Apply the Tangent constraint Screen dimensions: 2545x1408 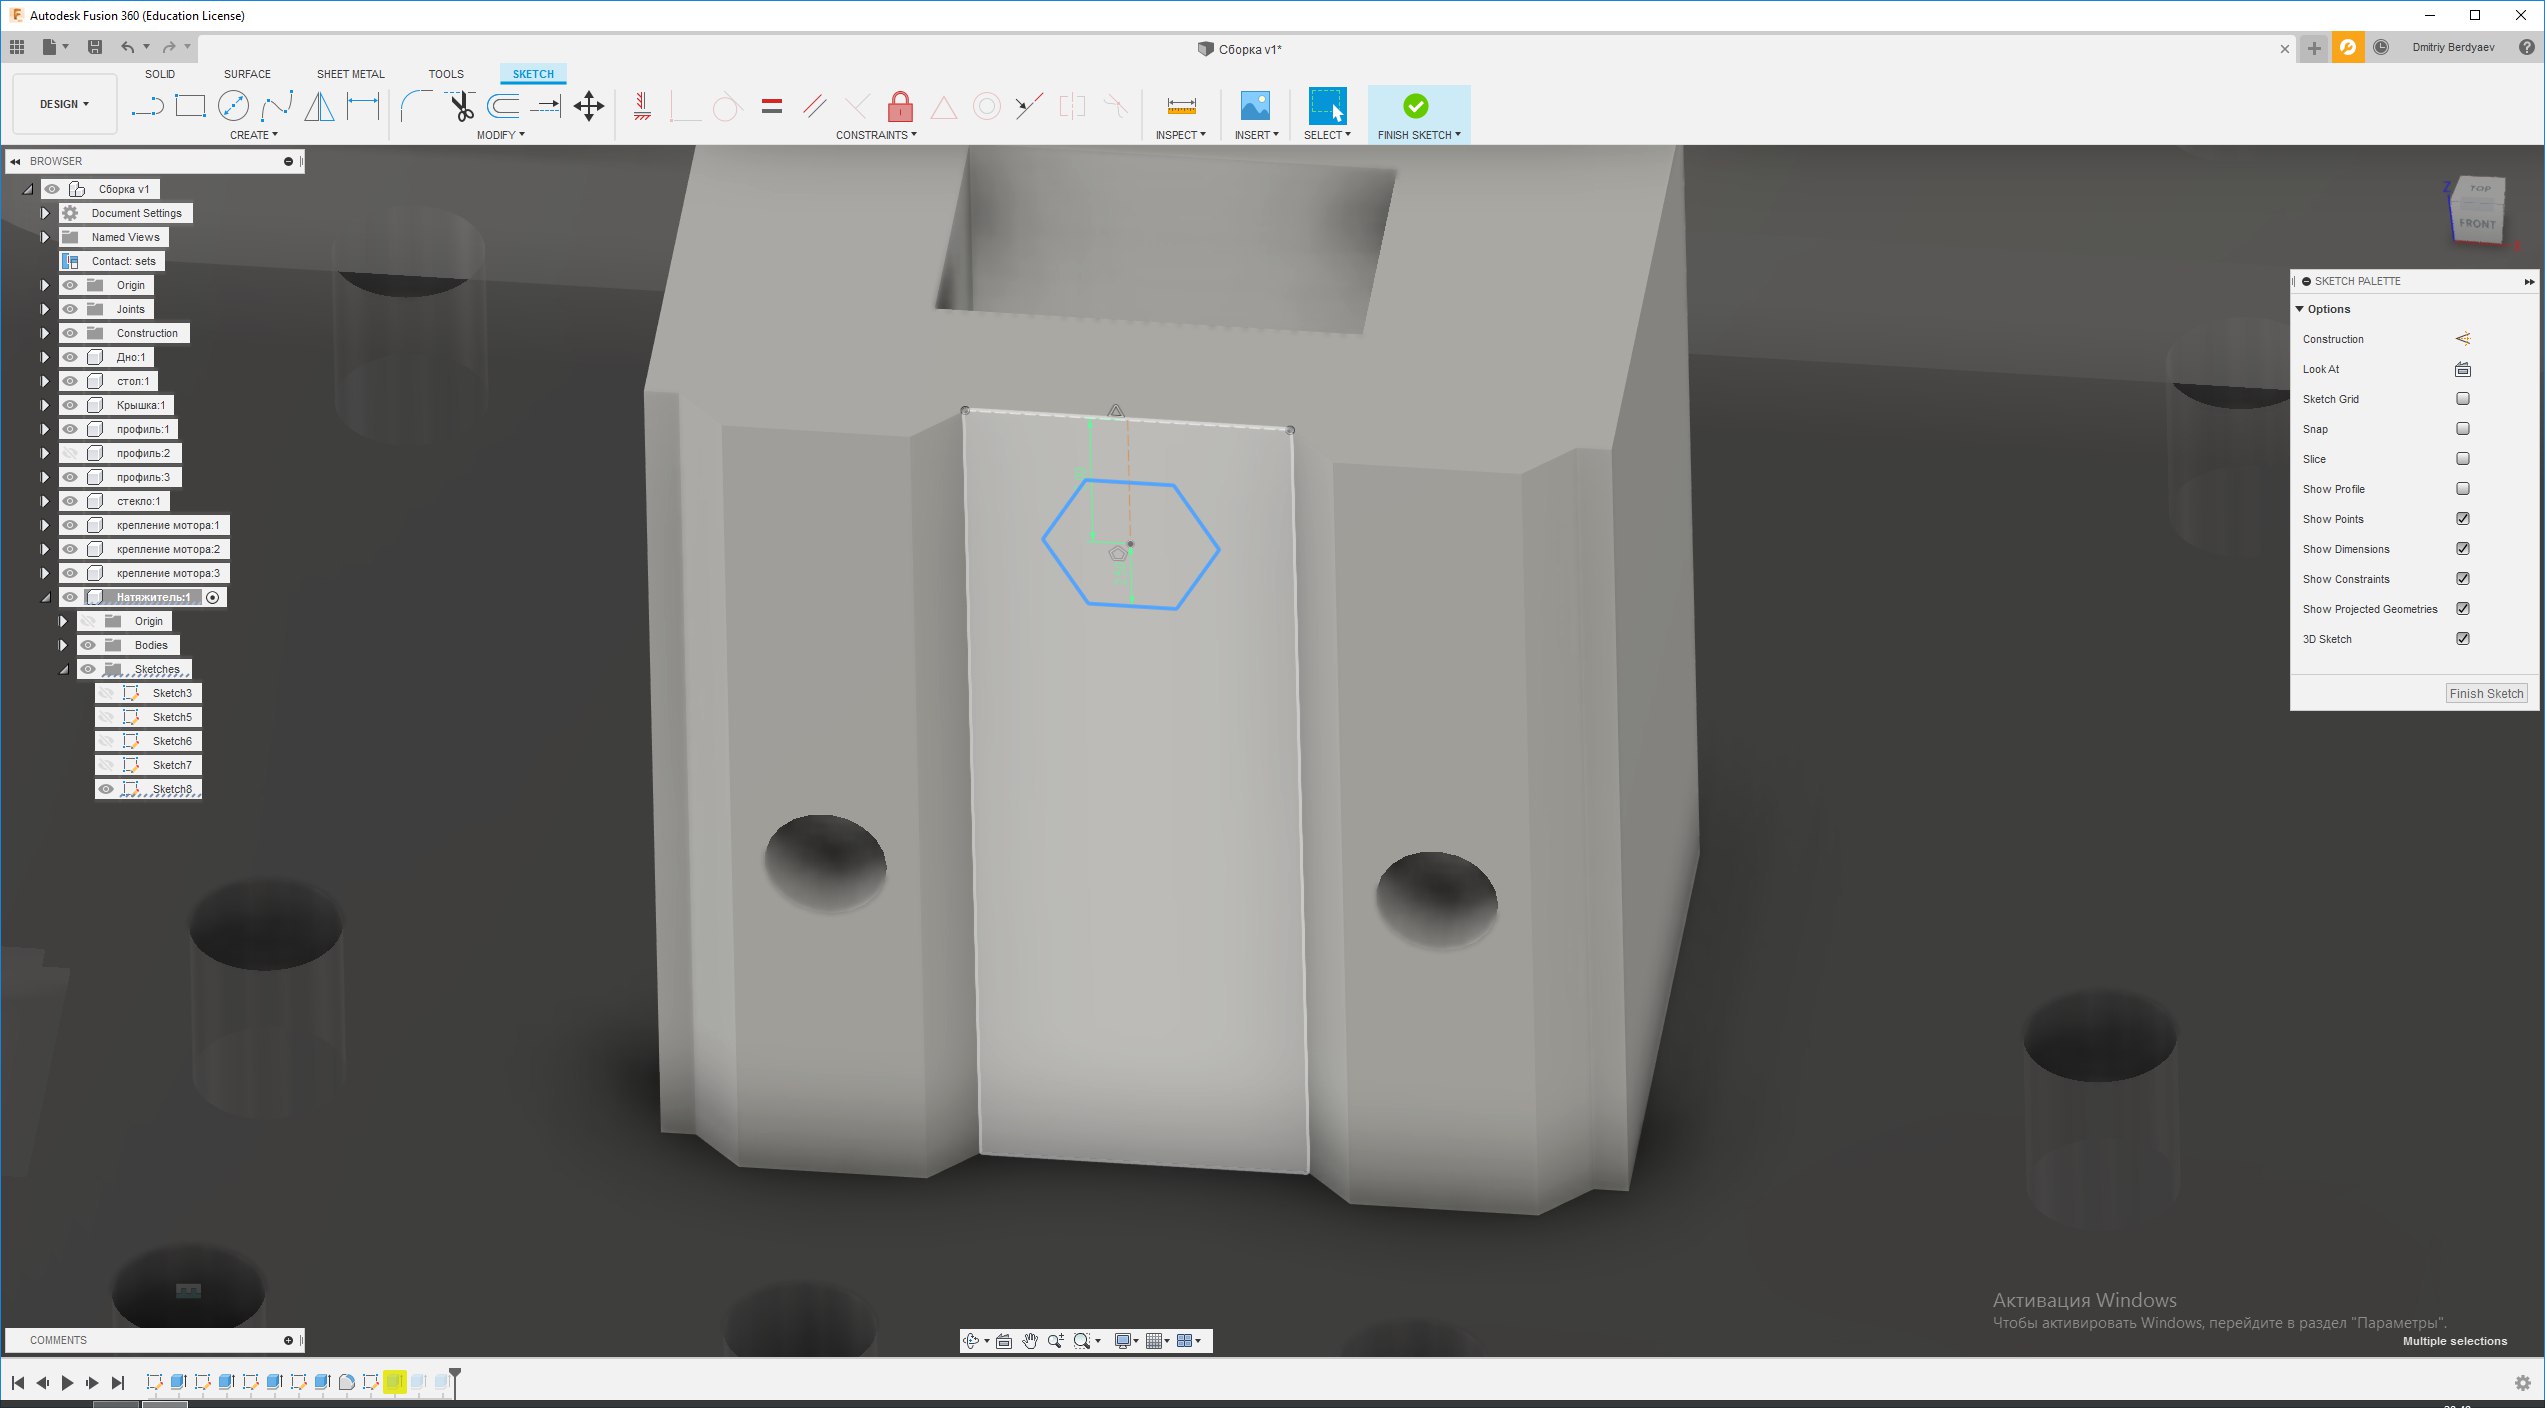click(727, 106)
